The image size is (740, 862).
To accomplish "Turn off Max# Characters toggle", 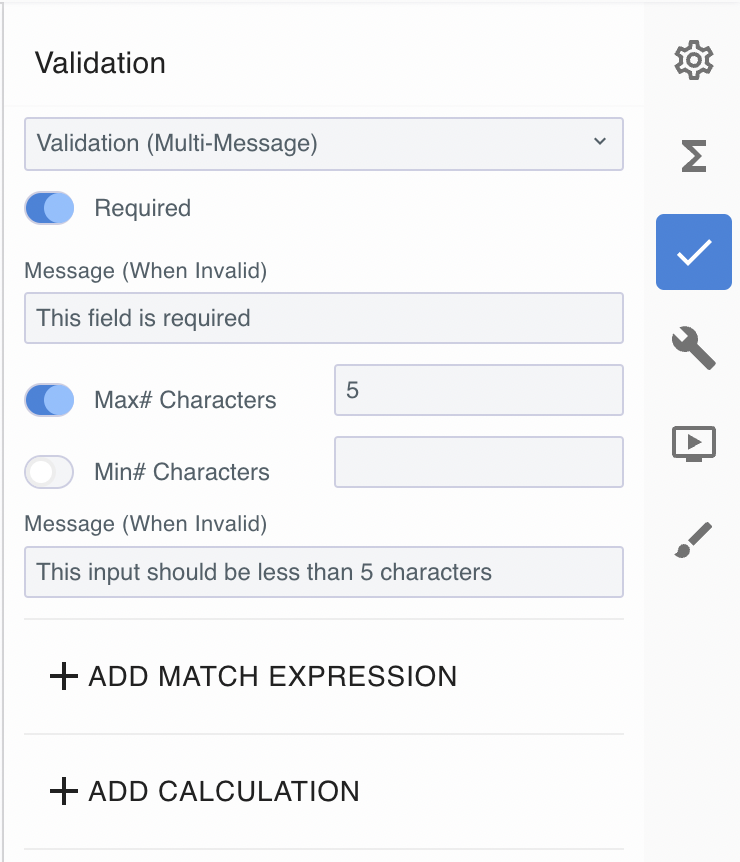I will pyautogui.click(x=49, y=400).
